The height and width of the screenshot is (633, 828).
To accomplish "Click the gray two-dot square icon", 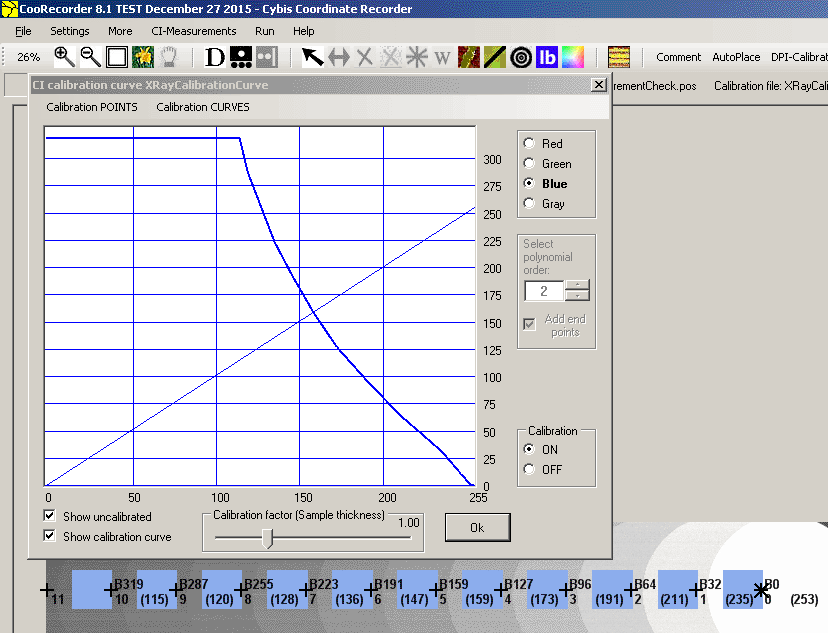I will pyautogui.click(x=267, y=57).
